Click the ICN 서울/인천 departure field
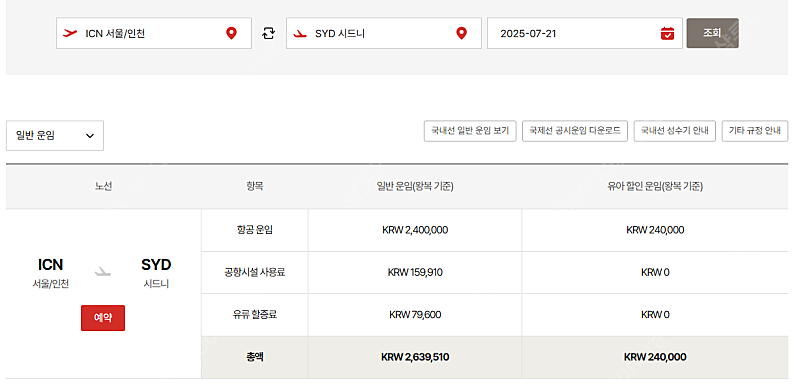This screenshot has width=800, height=384. coord(154,34)
